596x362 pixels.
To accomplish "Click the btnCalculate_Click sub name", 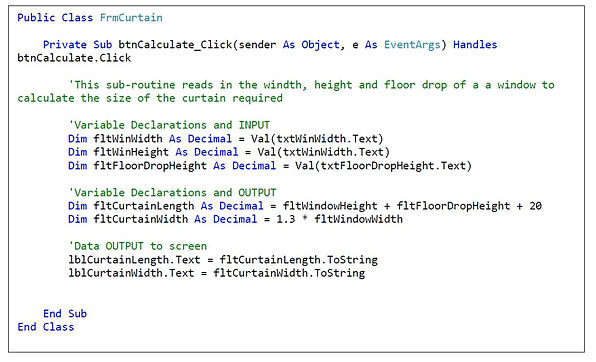I will pyautogui.click(x=175, y=45).
